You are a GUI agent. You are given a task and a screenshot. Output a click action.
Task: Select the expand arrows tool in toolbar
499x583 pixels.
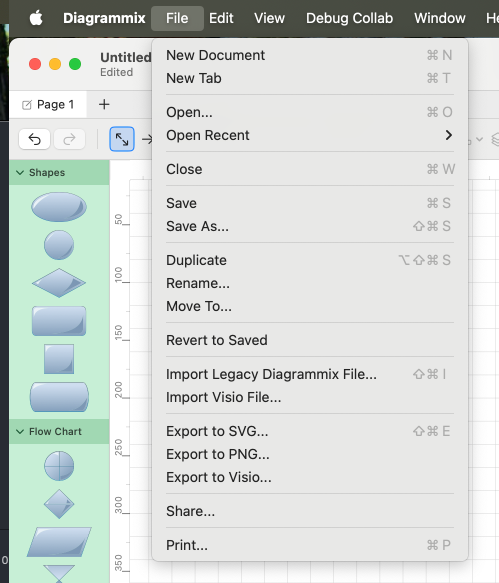coord(122,139)
